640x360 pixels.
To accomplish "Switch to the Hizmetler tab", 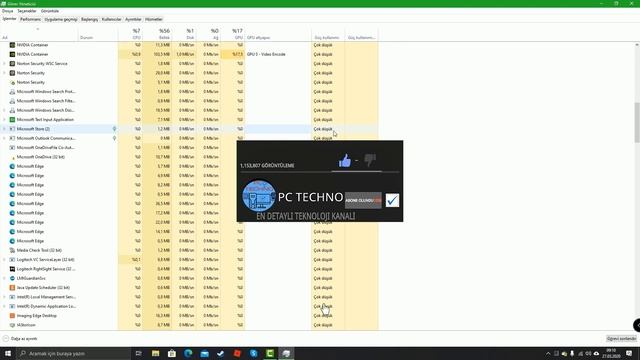I will 154,19.
